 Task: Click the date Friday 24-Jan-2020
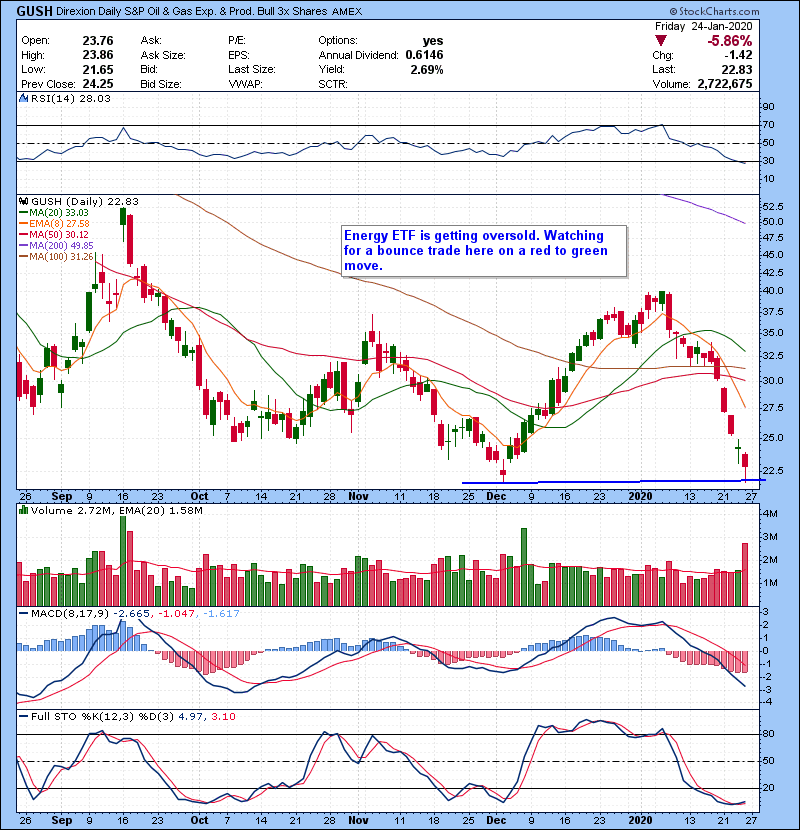pos(703,26)
